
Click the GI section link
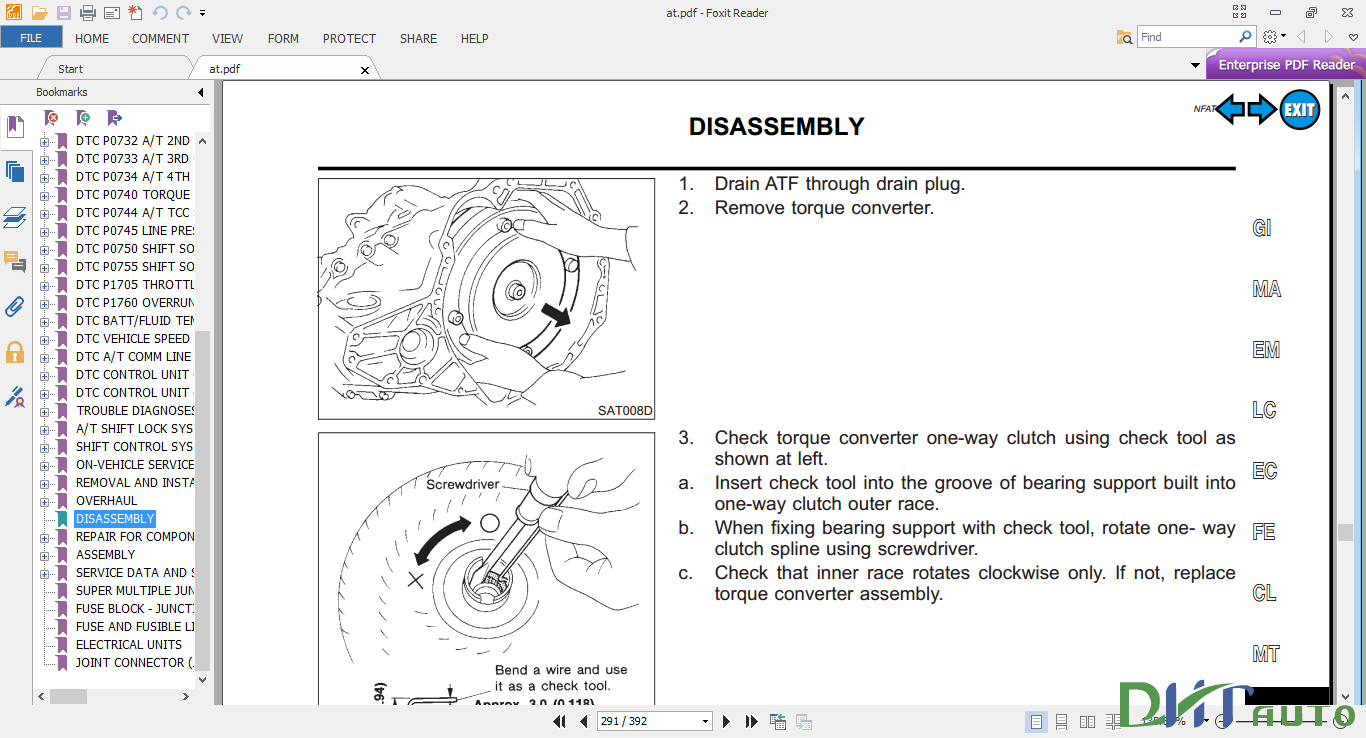tap(1262, 228)
